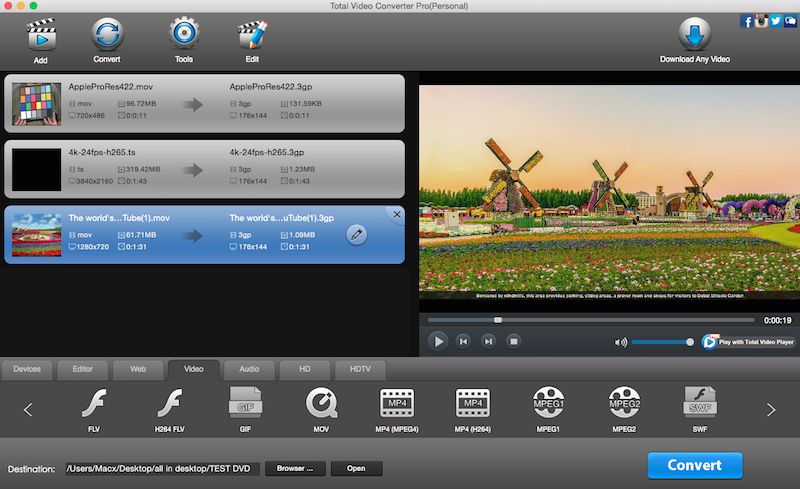Click the 131.59KB output size value

305,104
